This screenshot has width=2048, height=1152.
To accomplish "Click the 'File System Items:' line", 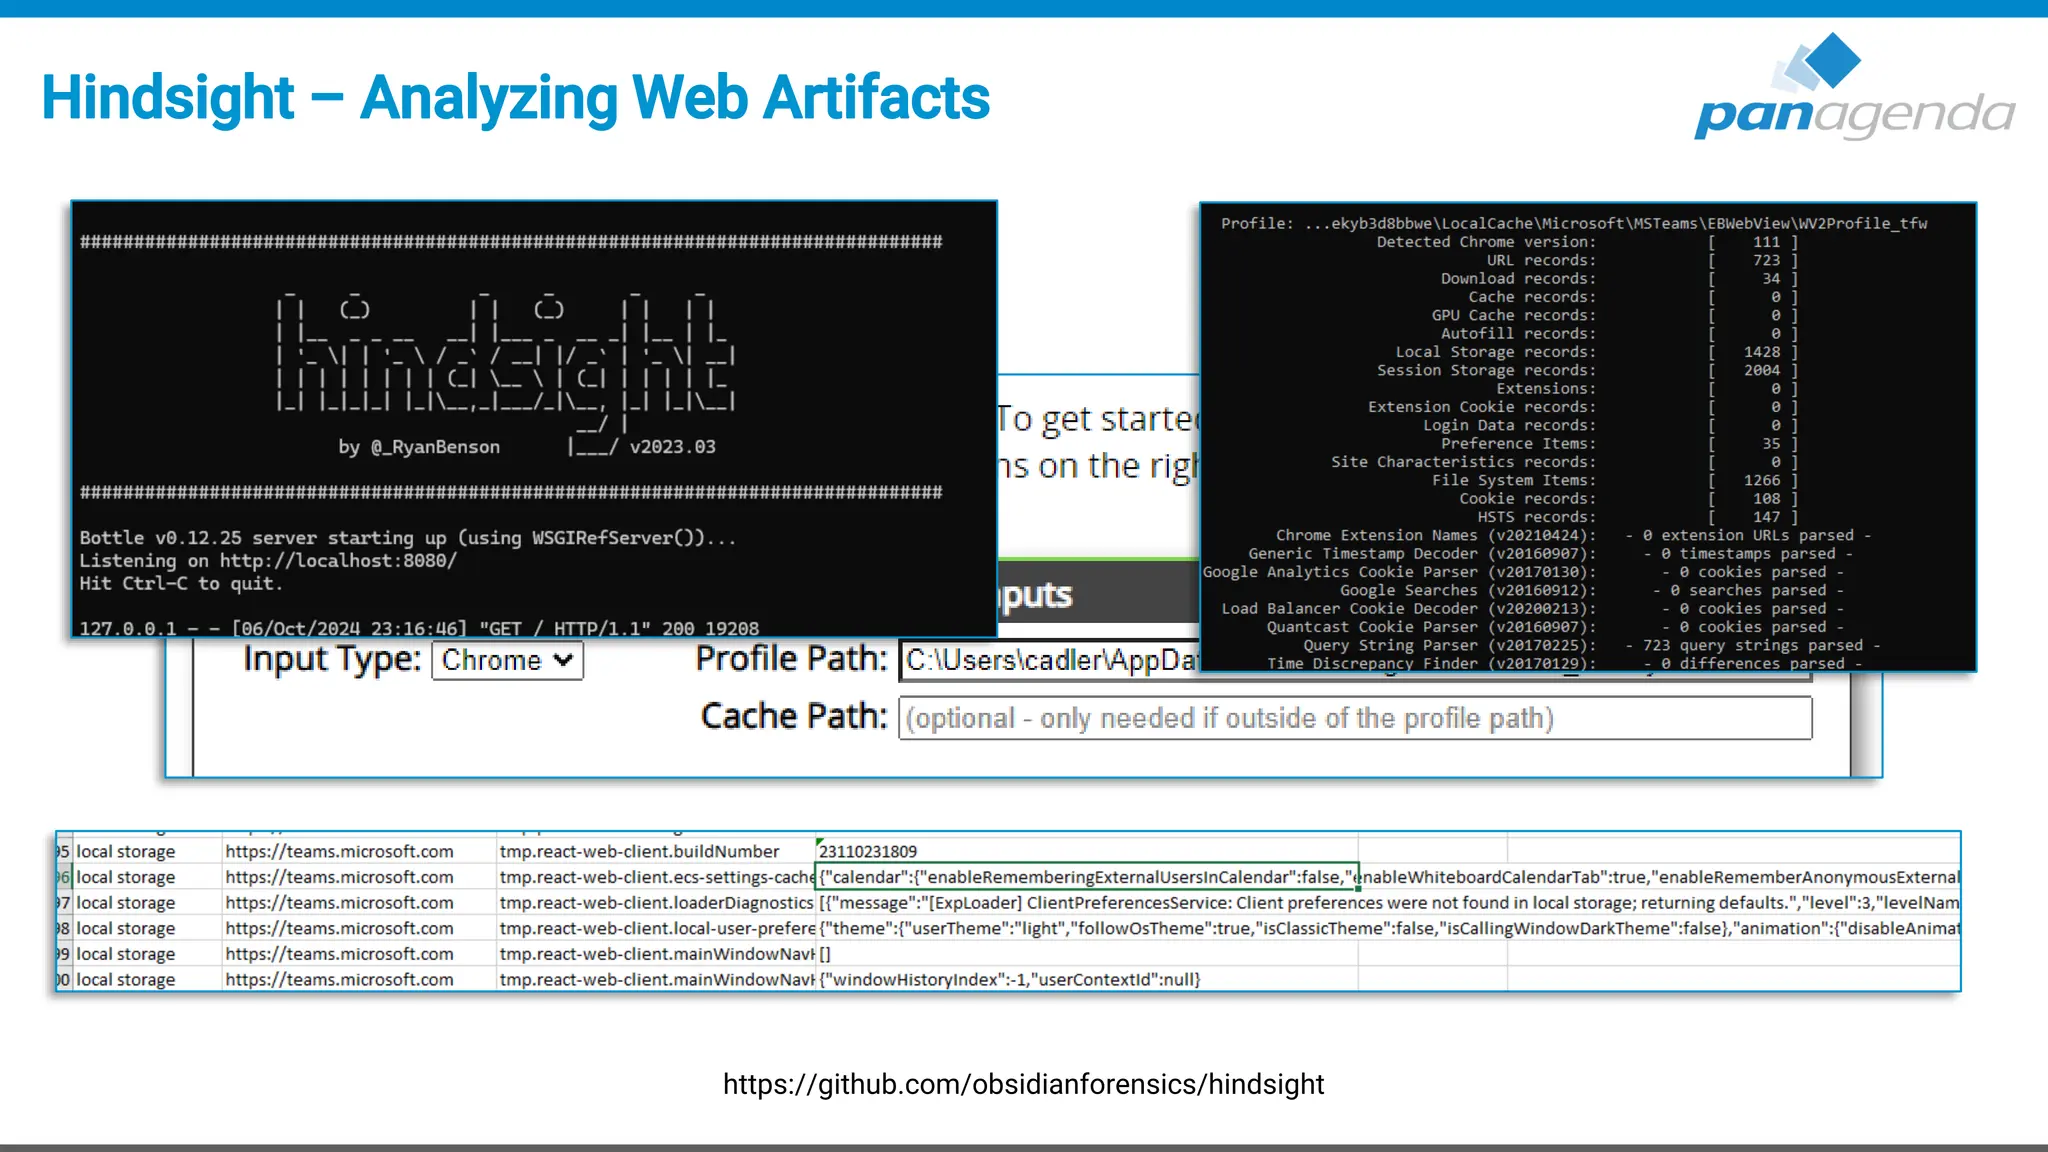I will pos(1615,480).
